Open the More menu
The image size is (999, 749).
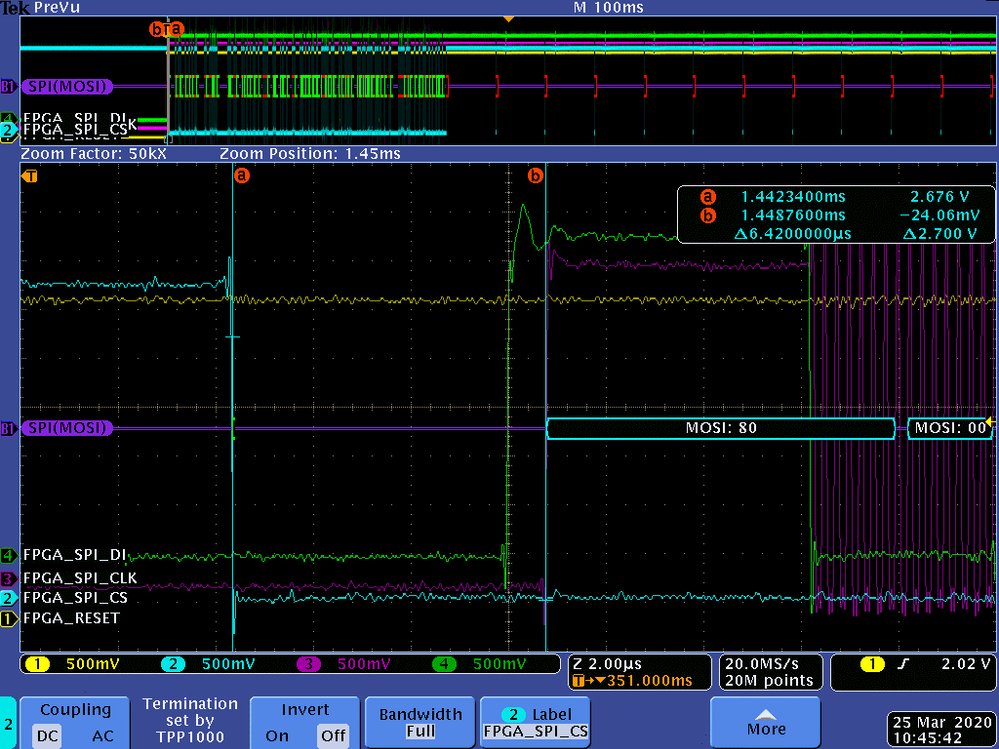[765, 722]
